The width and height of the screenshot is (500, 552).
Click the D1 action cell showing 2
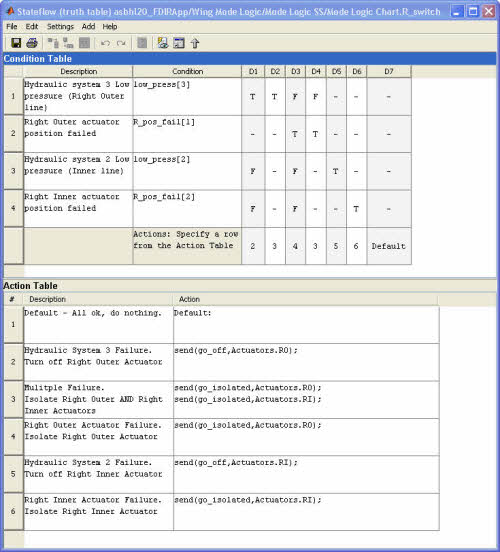[253, 246]
